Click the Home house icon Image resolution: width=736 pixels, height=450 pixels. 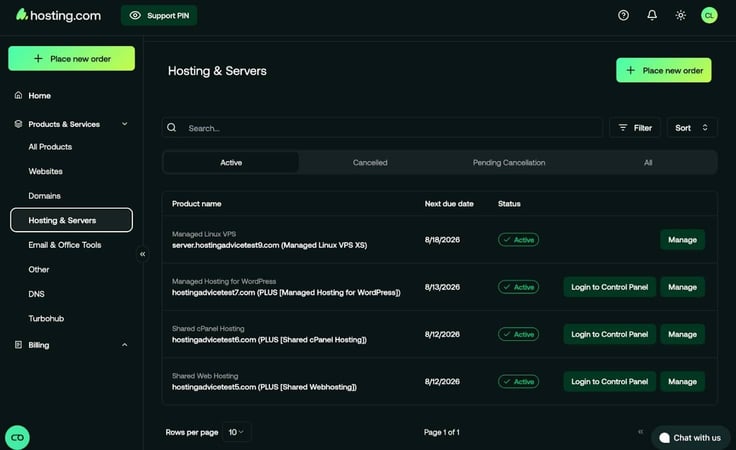coord(18,95)
